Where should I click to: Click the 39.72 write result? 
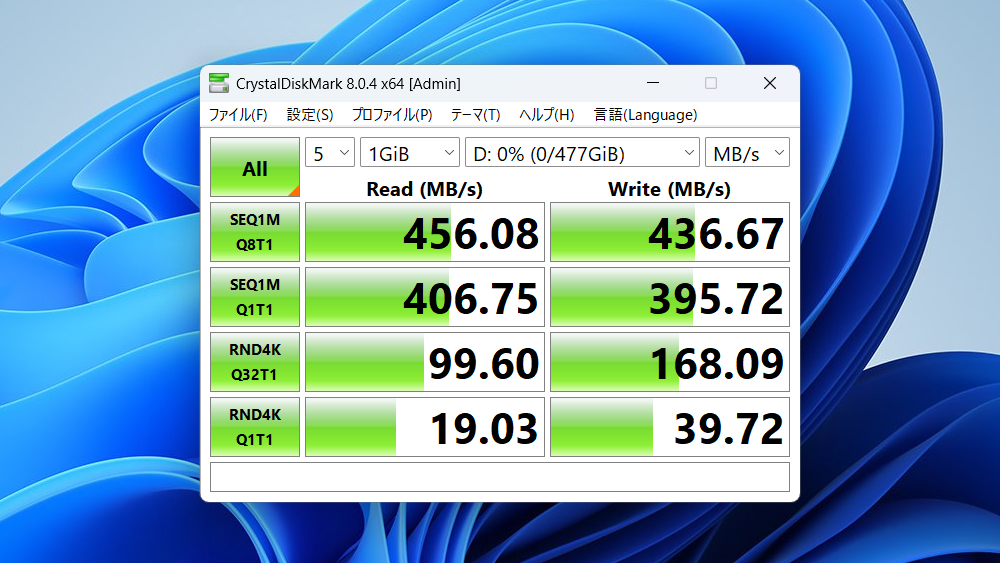point(670,427)
